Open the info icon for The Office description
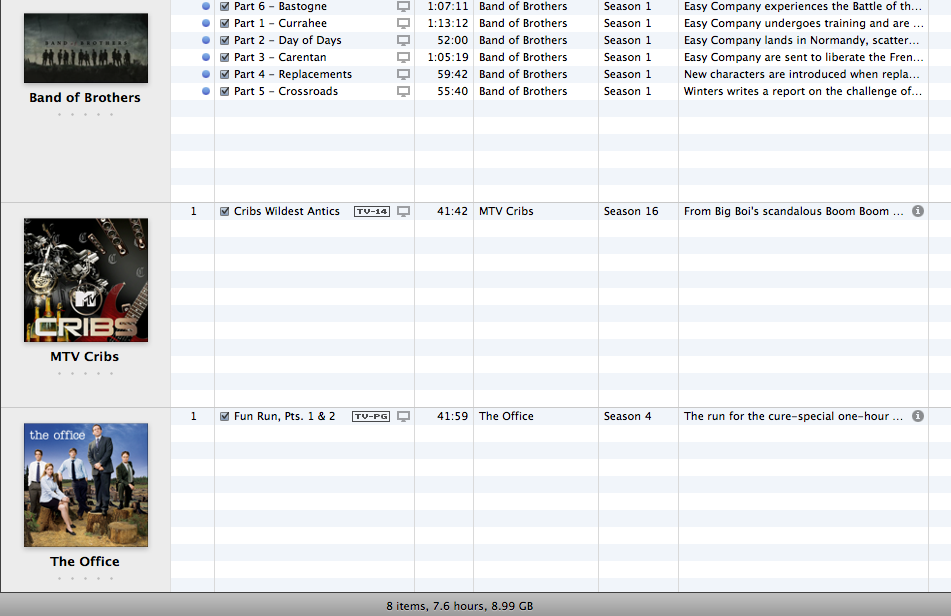Image resolution: width=951 pixels, height=616 pixels. tap(918, 416)
